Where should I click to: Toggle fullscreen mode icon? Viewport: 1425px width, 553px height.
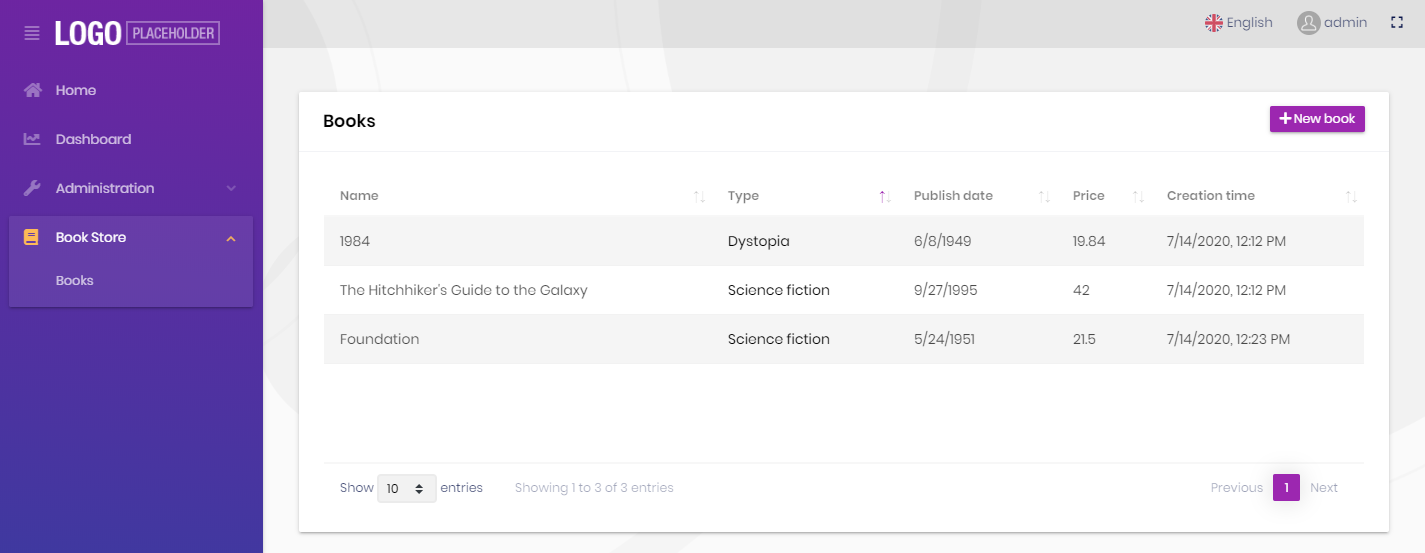[x=1397, y=22]
